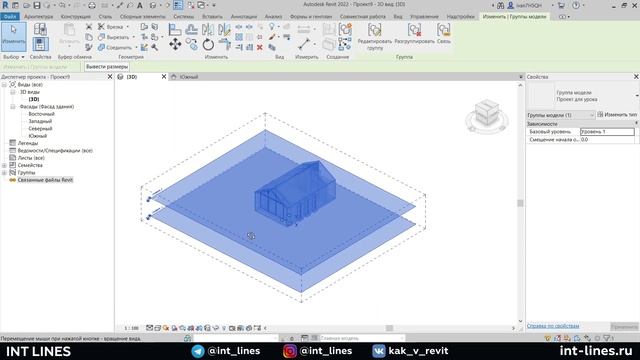This screenshot has height=360, width=640.
Task: Click the Справка по свойствам link
Action: pos(553,326)
